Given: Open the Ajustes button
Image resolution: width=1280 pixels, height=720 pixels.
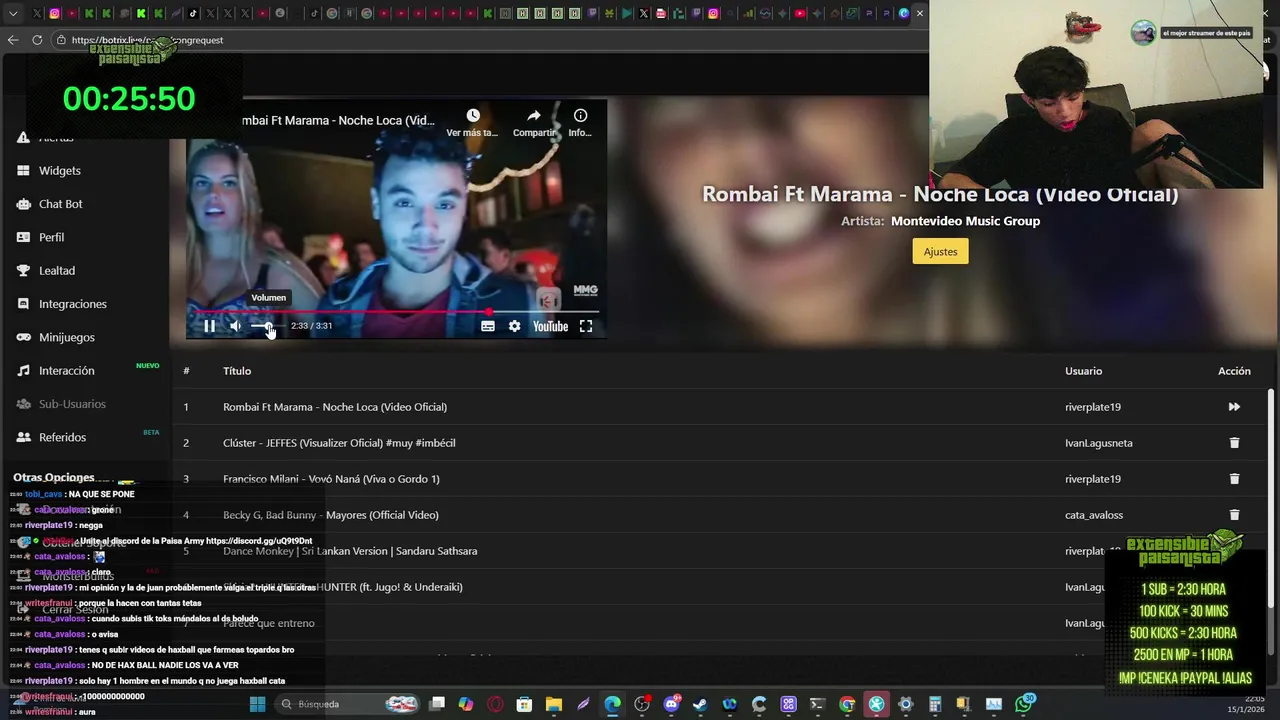Looking at the screenshot, I should pos(940,251).
